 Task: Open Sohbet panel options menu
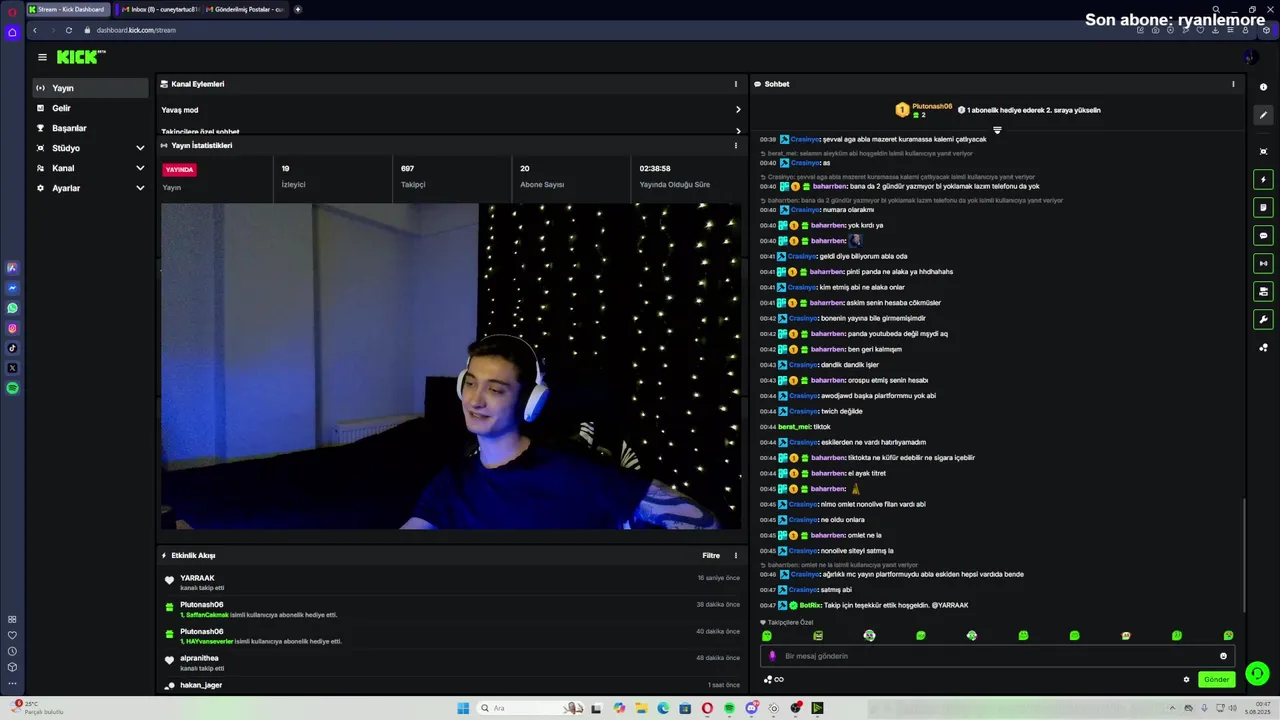(1233, 84)
